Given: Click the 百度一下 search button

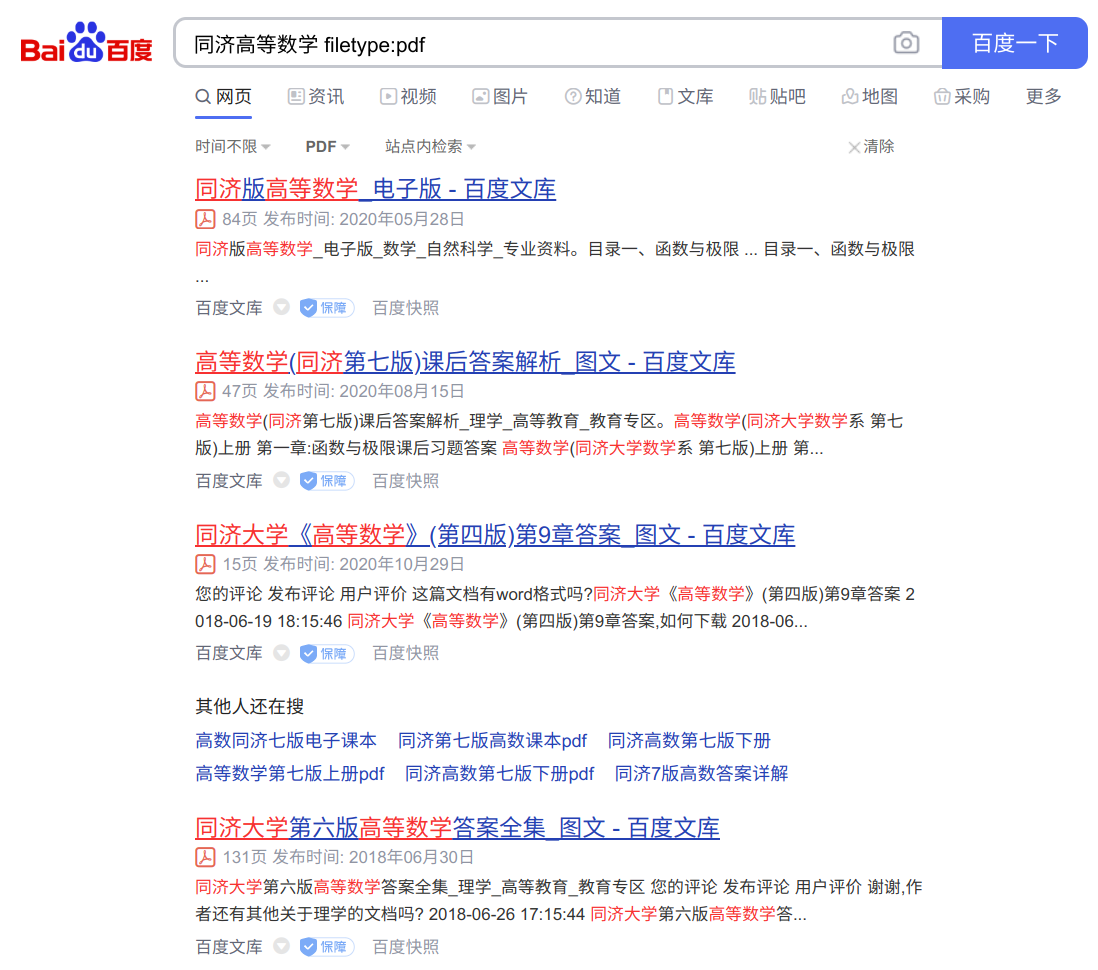Looking at the screenshot, I should tap(1014, 43).
